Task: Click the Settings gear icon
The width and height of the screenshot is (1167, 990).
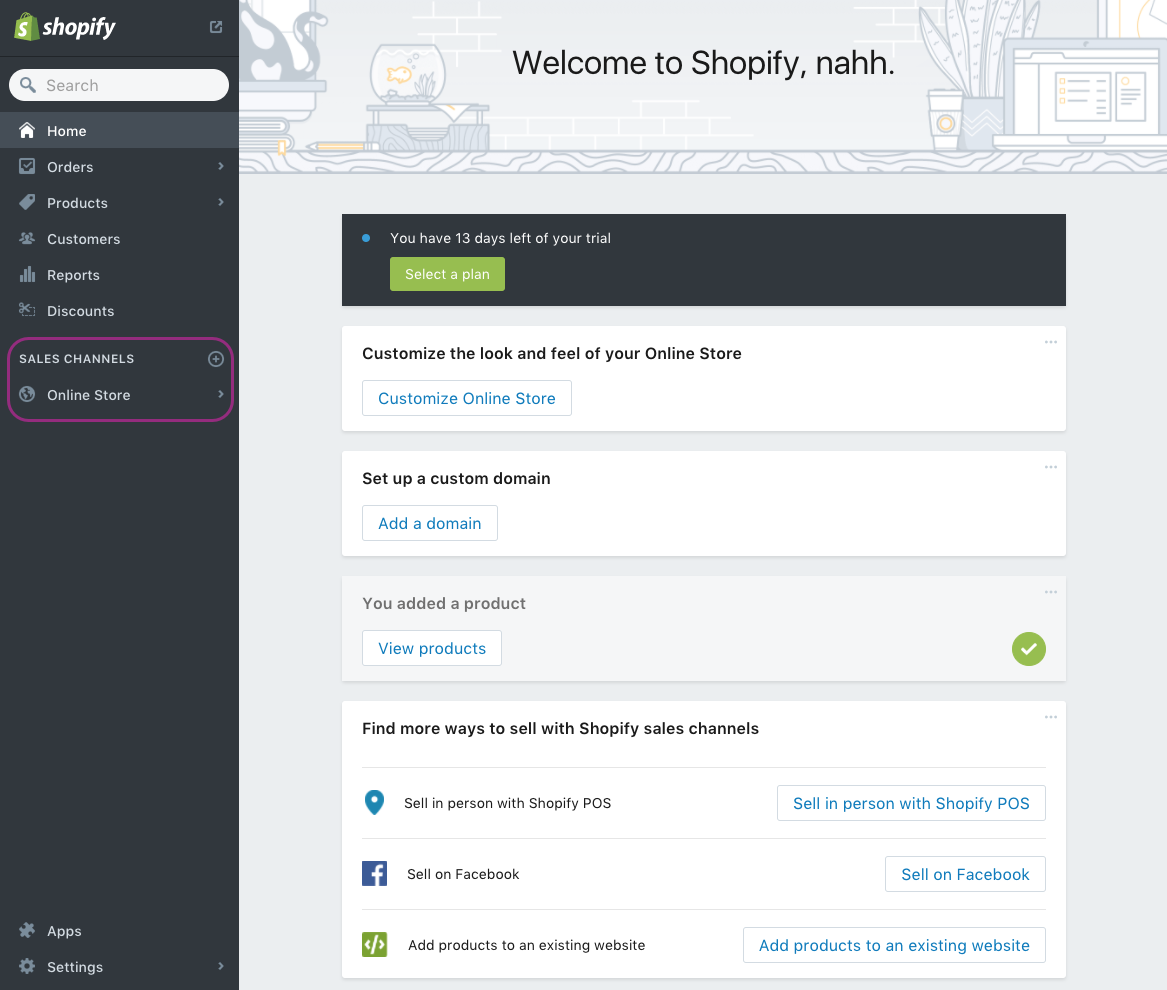Action: coord(27,966)
